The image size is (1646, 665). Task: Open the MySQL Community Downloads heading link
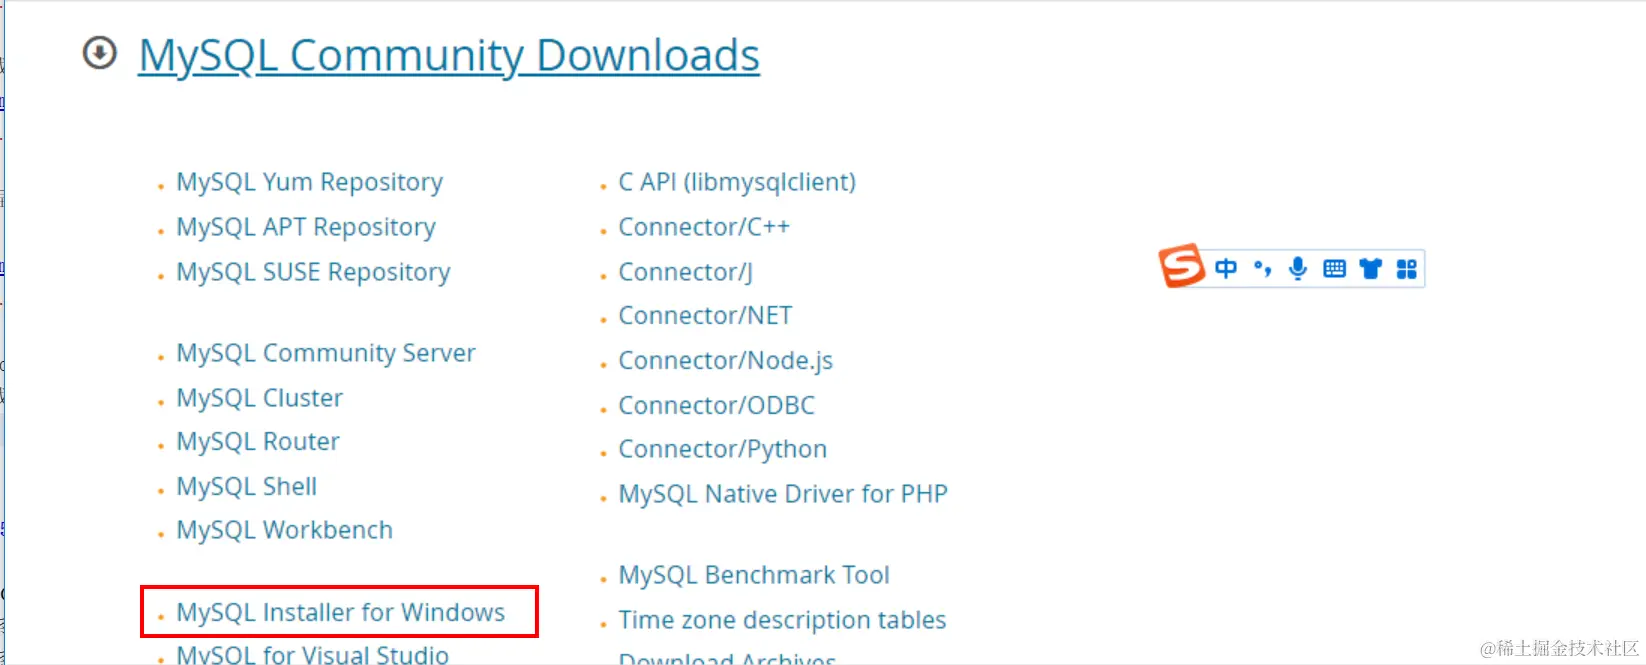pos(449,56)
